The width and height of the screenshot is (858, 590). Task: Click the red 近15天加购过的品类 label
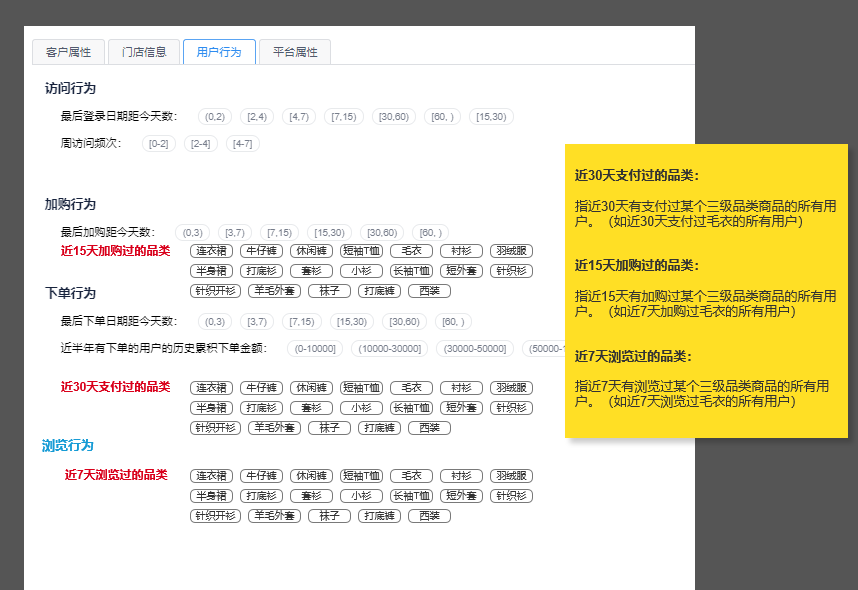[x=115, y=251]
